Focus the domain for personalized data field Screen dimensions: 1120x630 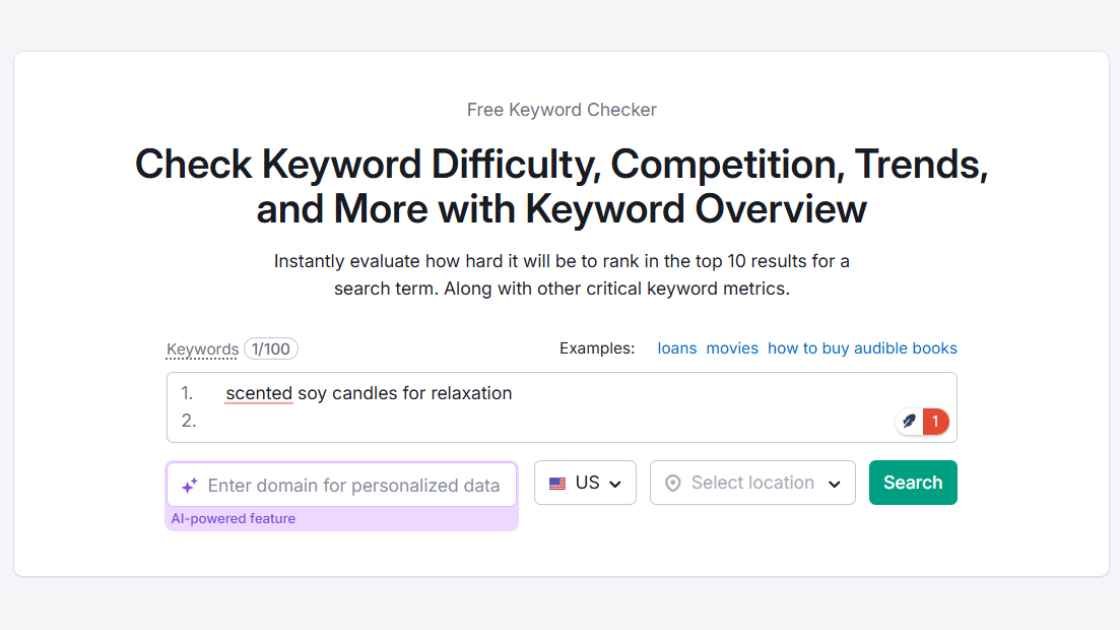coord(341,485)
